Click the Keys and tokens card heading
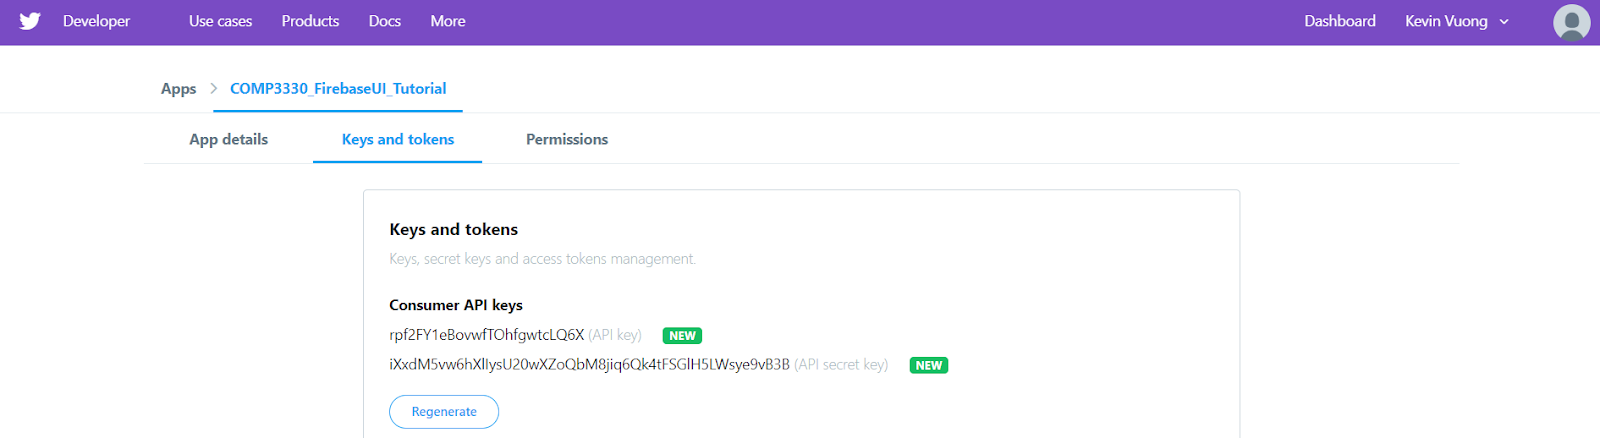1600x438 pixels. (x=454, y=230)
